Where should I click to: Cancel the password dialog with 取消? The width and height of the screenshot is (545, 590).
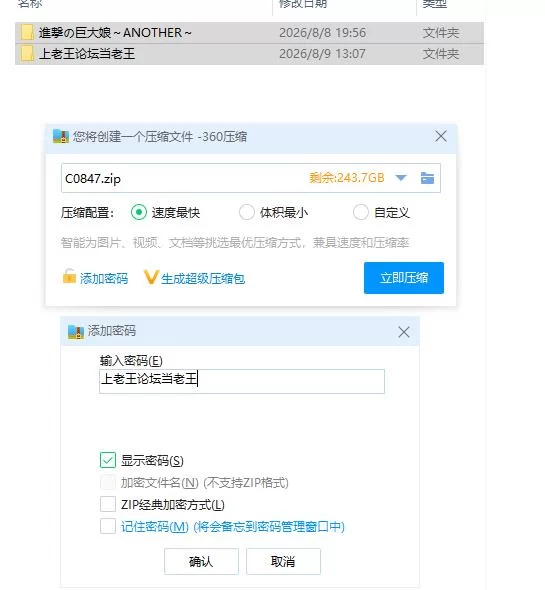[283, 561]
